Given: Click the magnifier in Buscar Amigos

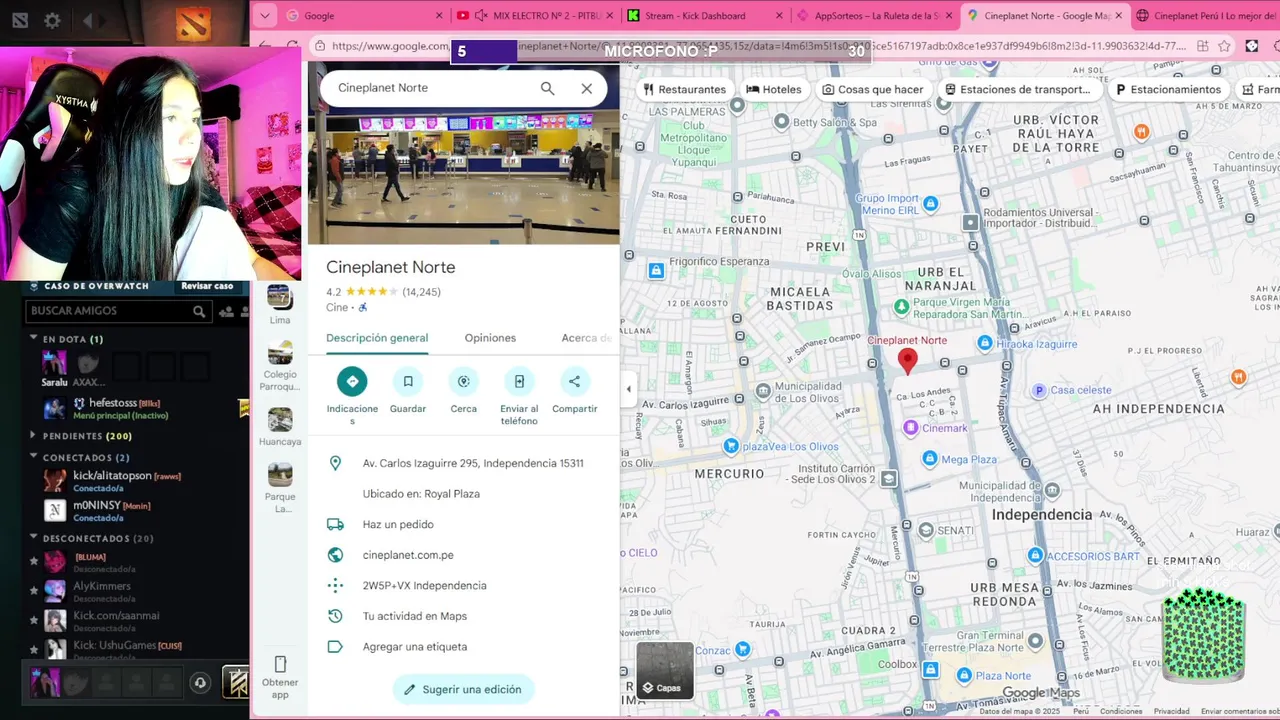Looking at the screenshot, I should point(199,311).
